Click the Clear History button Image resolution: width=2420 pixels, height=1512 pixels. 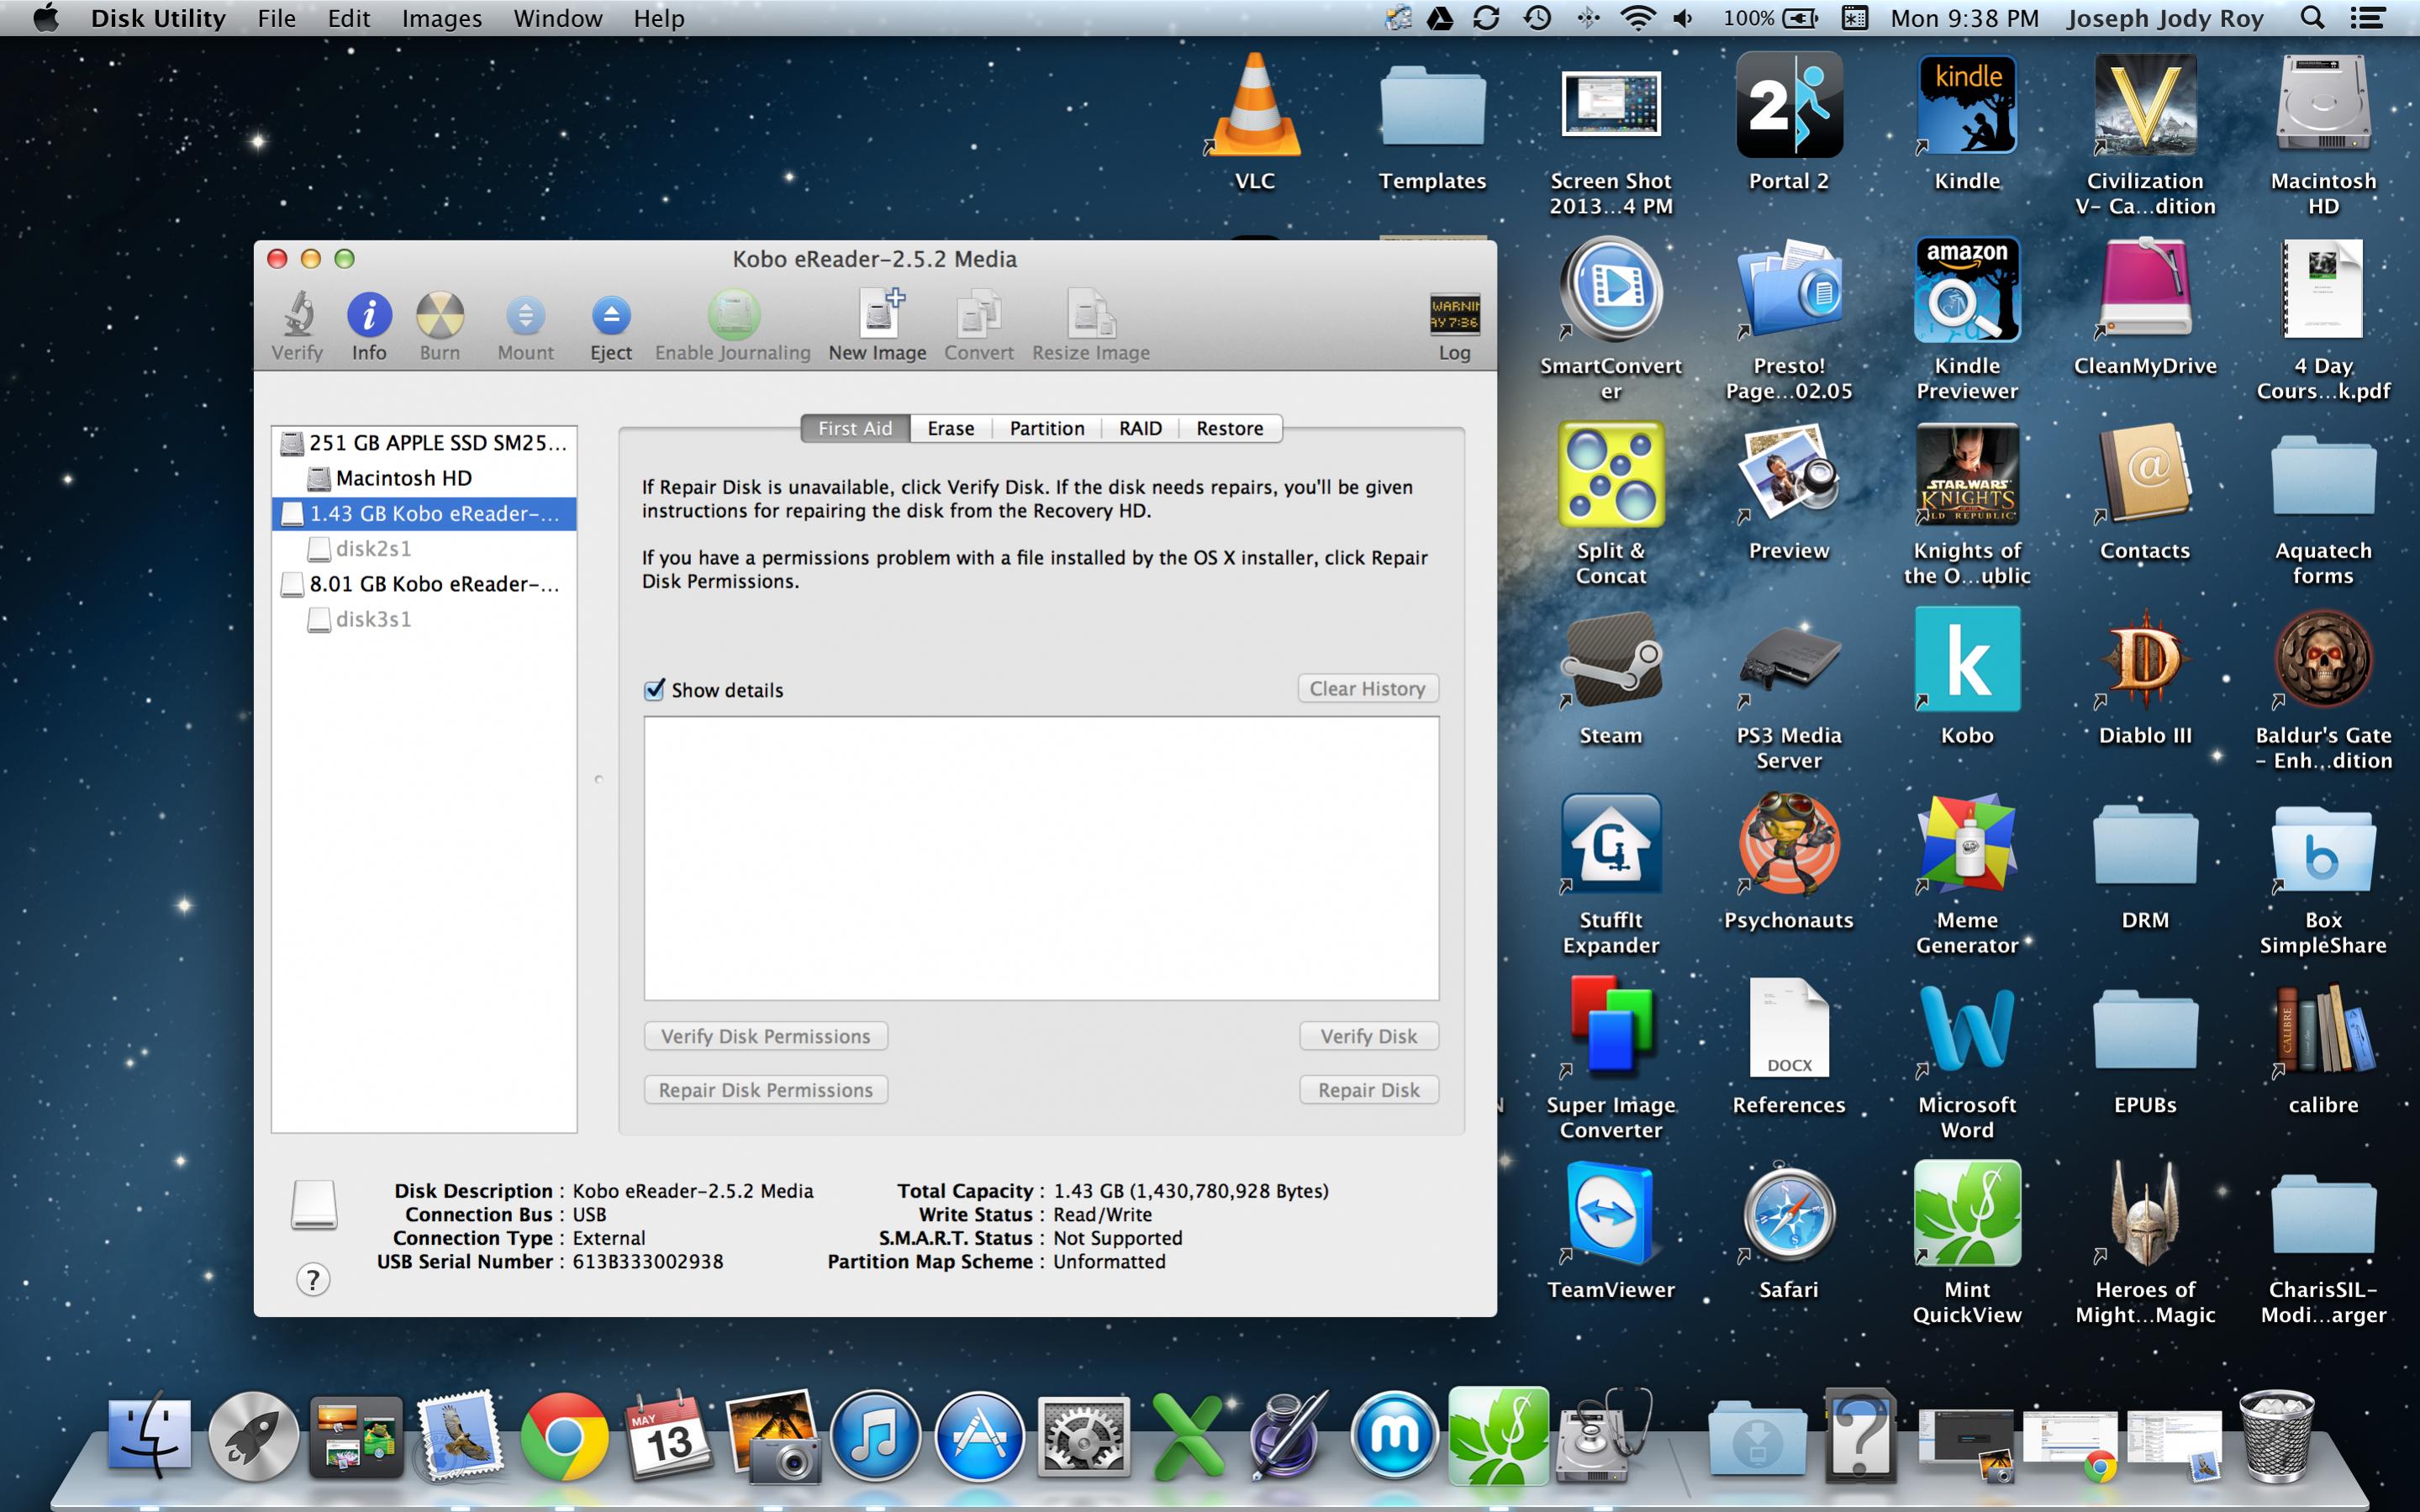(1367, 688)
